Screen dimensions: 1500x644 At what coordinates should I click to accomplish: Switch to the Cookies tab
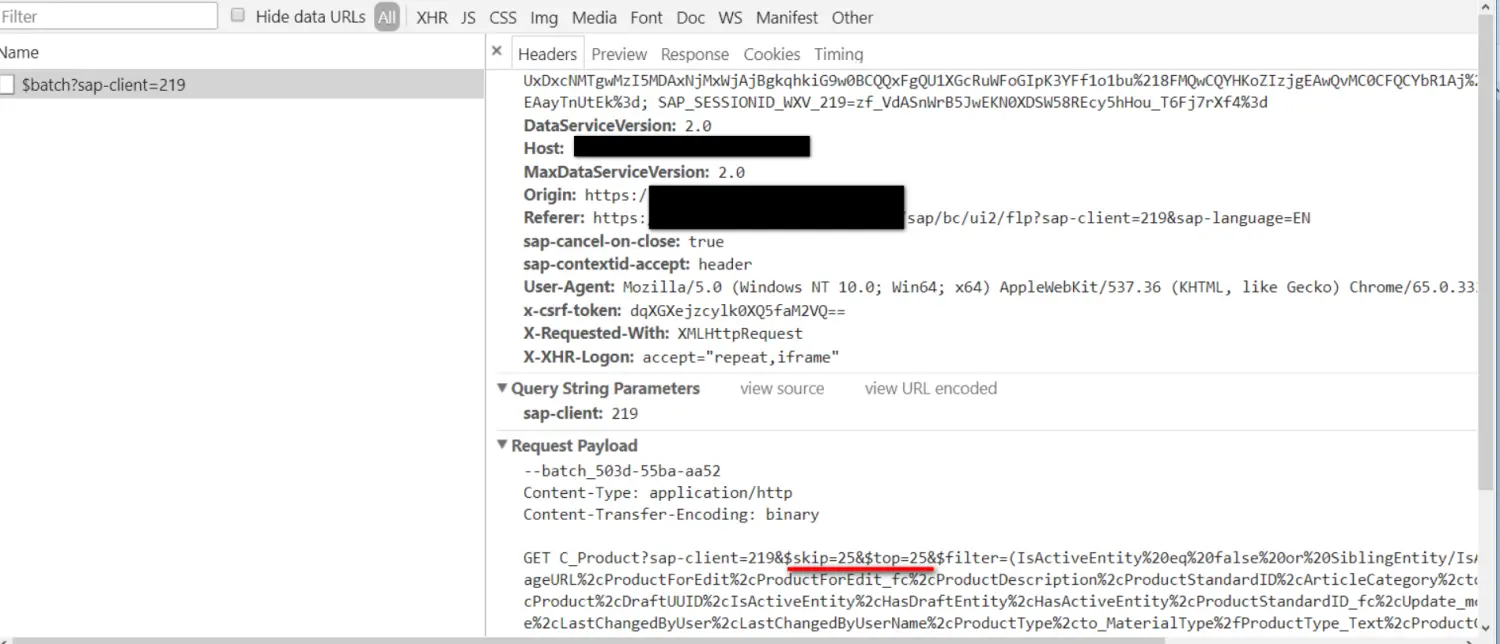pyautogui.click(x=772, y=54)
